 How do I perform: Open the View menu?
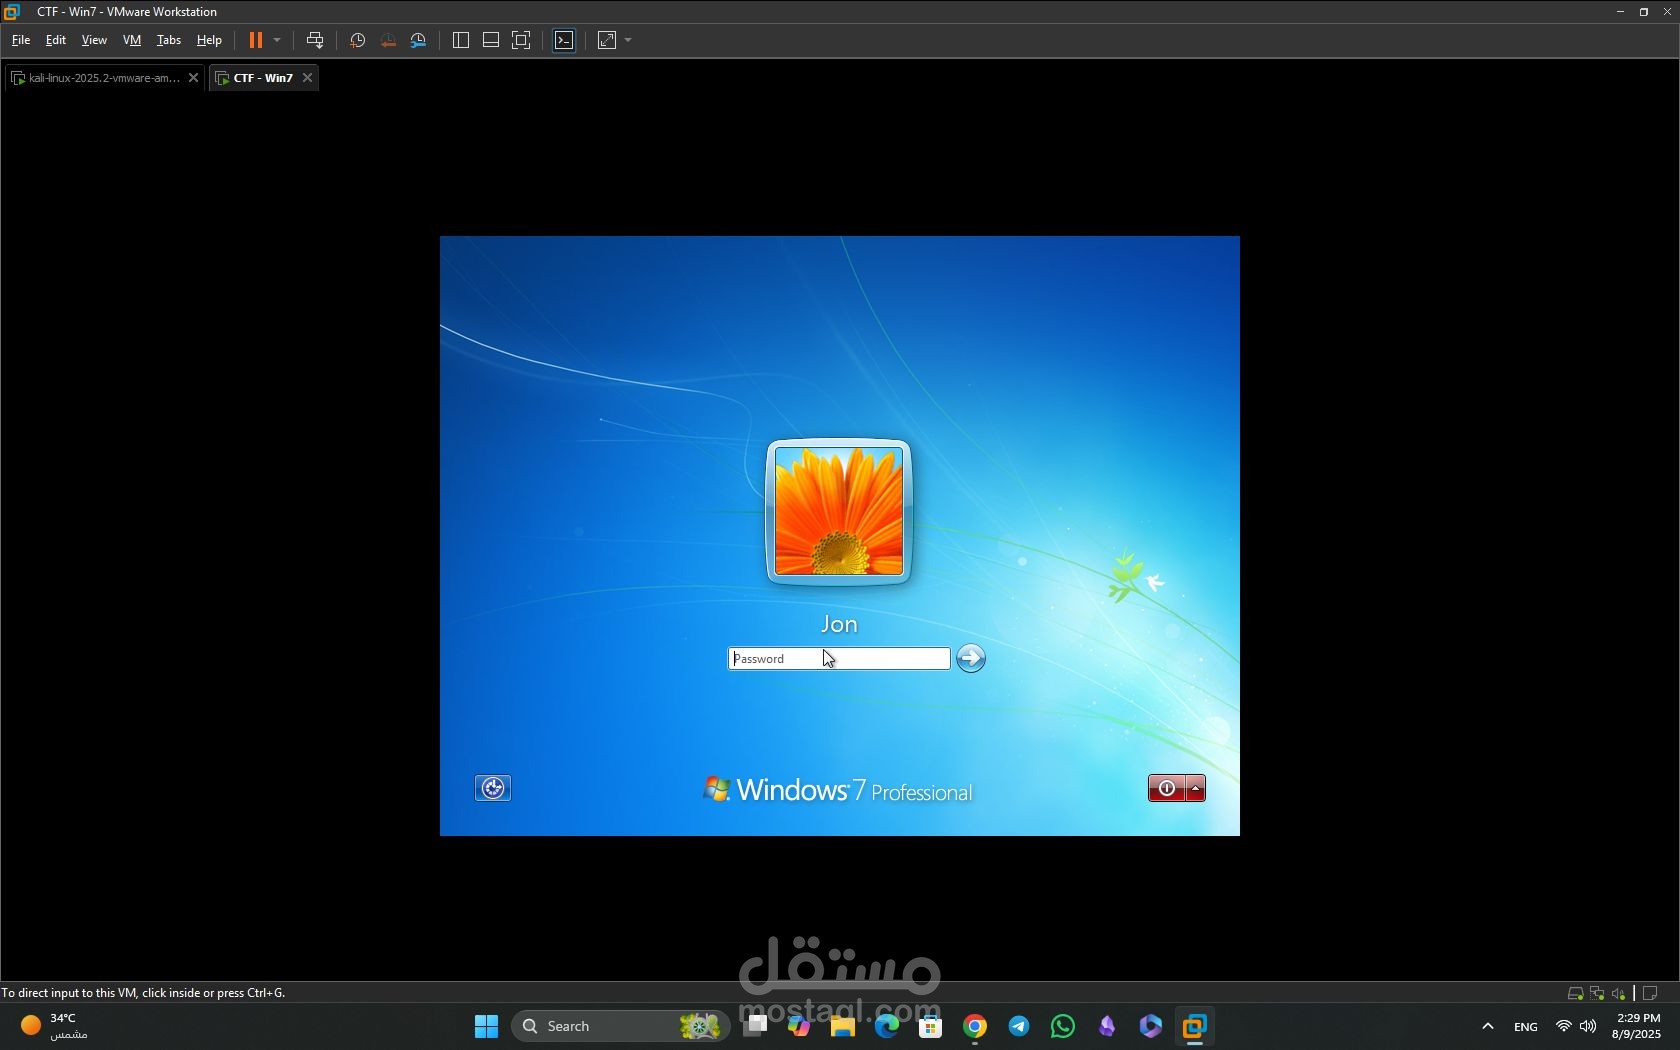tap(94, 40)
